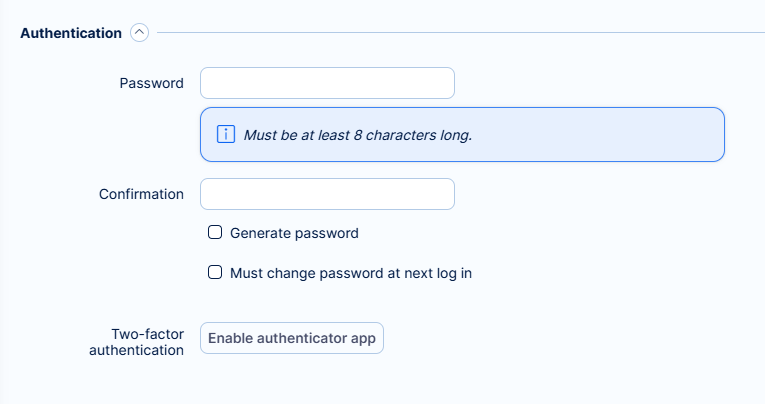The image size is (765, 404).
Task: Focus the Confirmation input field
Action: click(x=327, y=194)
